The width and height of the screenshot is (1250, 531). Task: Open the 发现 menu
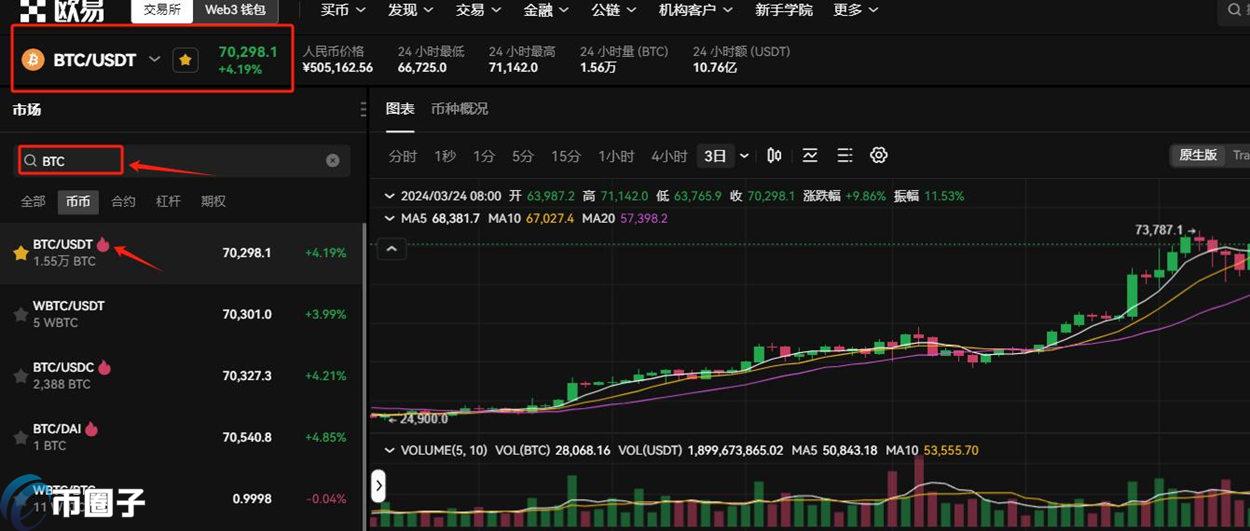pyautogui.click(x=411, y=10)
